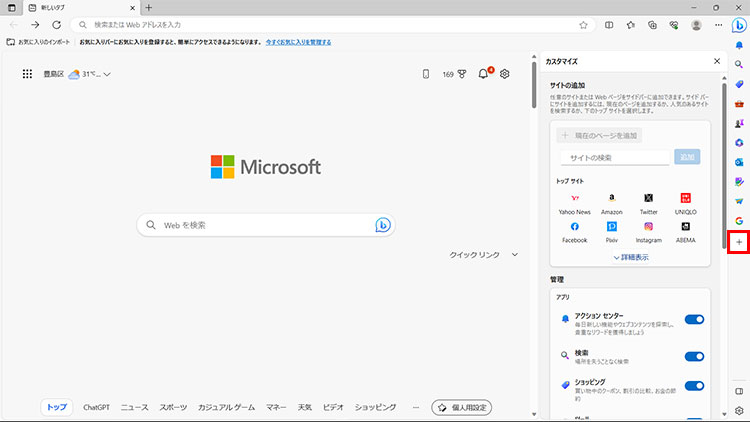This screenshot has width=750, height=422.
Task: Disable the アクション センター toggle
Action: pos(694,319)
